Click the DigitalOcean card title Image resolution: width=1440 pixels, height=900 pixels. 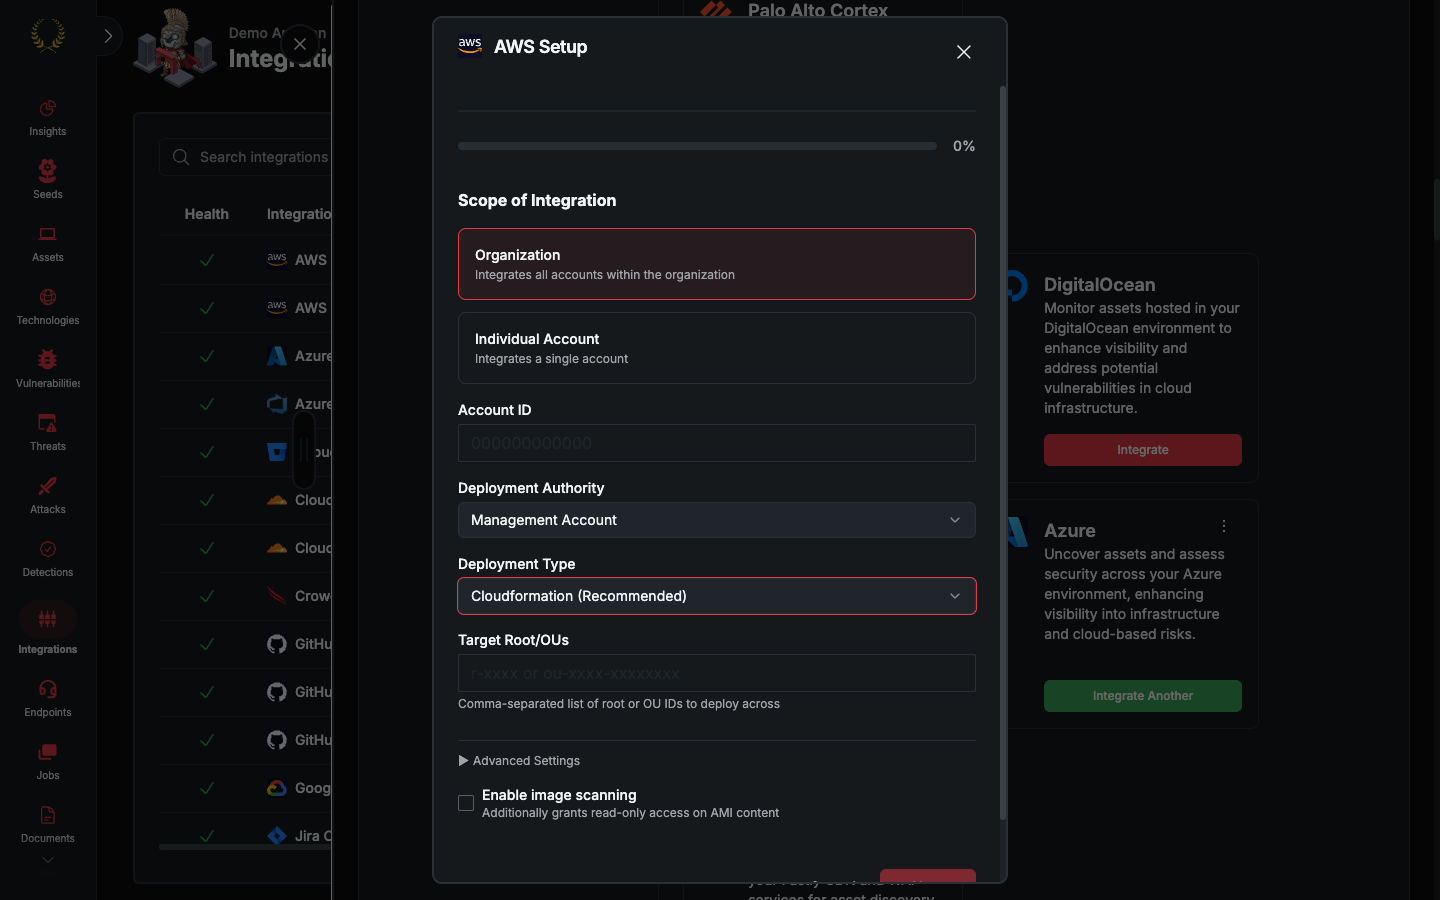[x=1099, y=285]
